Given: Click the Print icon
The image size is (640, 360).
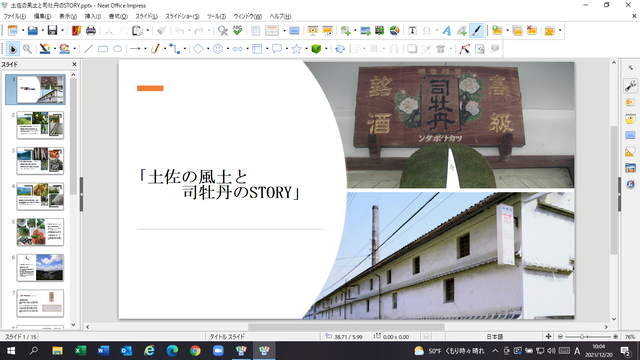Looking at the screenshot, I should pyautogui.click(x=91, y=31).
